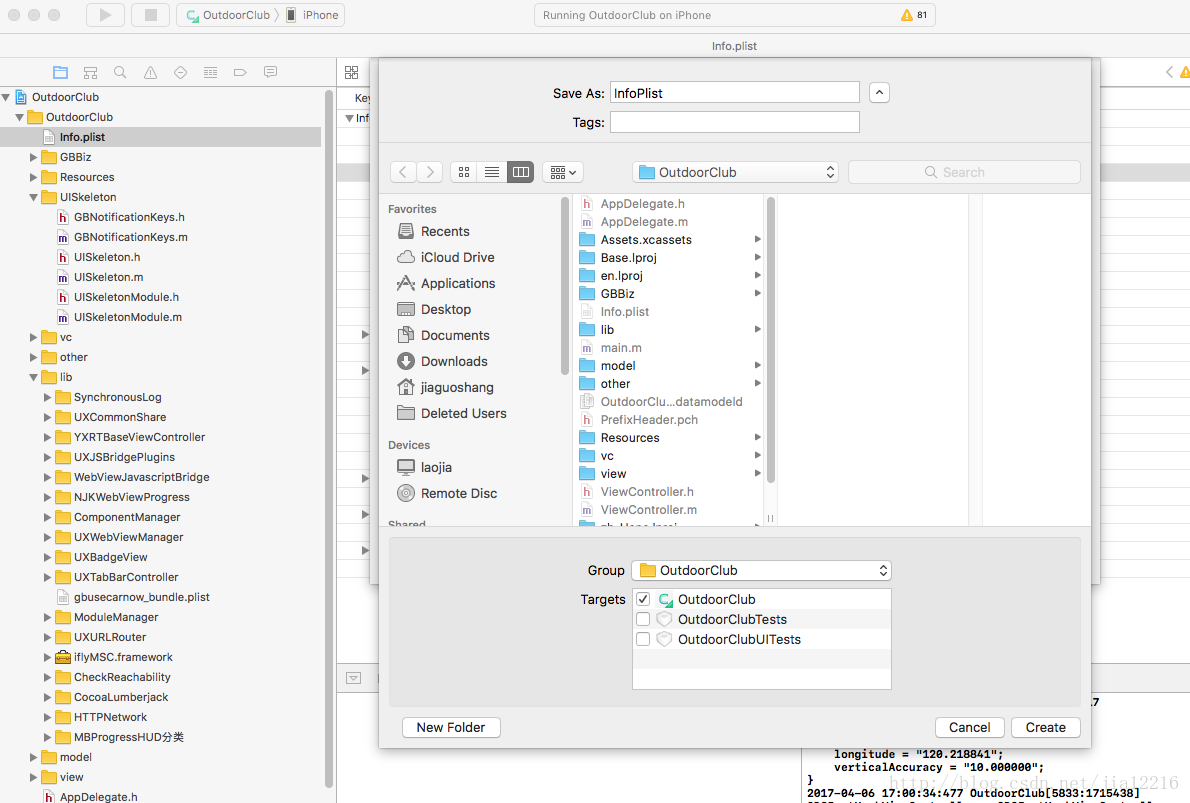Image resolution: width=1190 pixels, height=803 pixels.
Task: Collapse the UISkeleton group
Action: (x=33, y=197)
